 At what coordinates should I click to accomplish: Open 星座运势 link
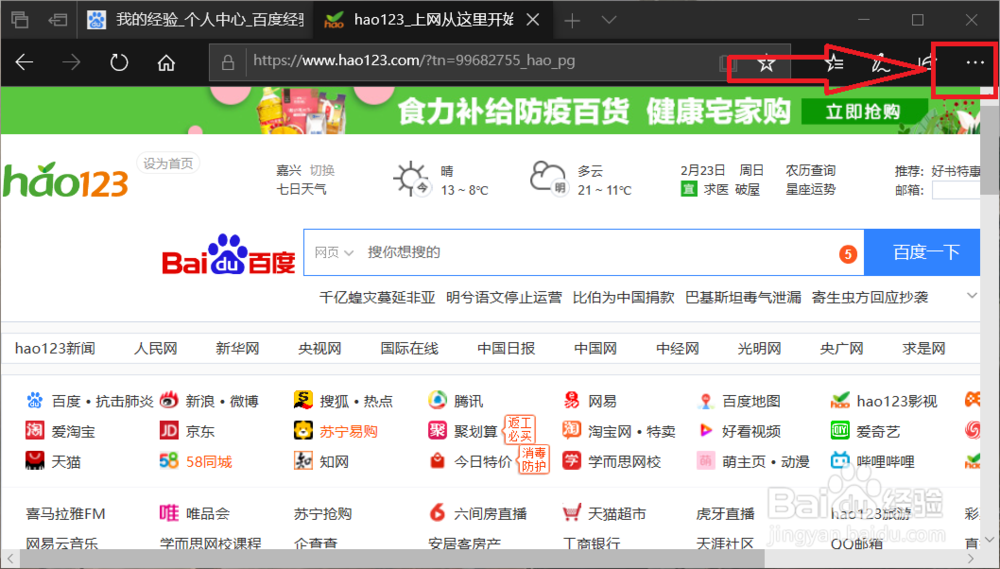click(811, 189)
